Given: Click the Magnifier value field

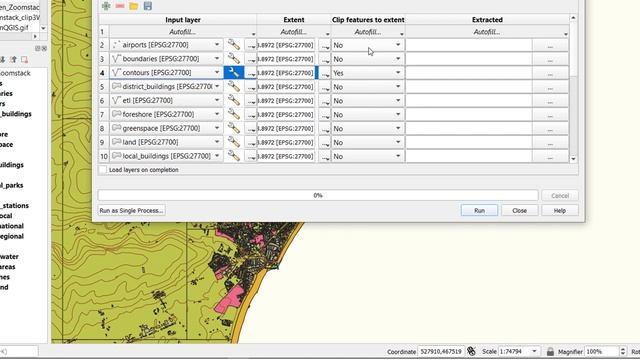Looking at the screenshot, I should [602, 351].
